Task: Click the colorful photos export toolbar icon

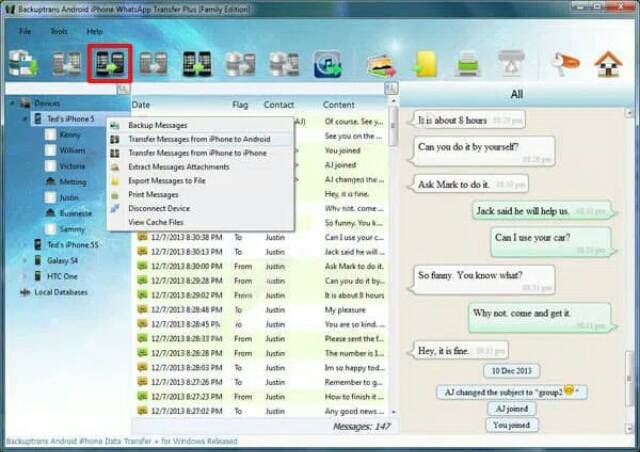Action: click(x=379, y=64)
